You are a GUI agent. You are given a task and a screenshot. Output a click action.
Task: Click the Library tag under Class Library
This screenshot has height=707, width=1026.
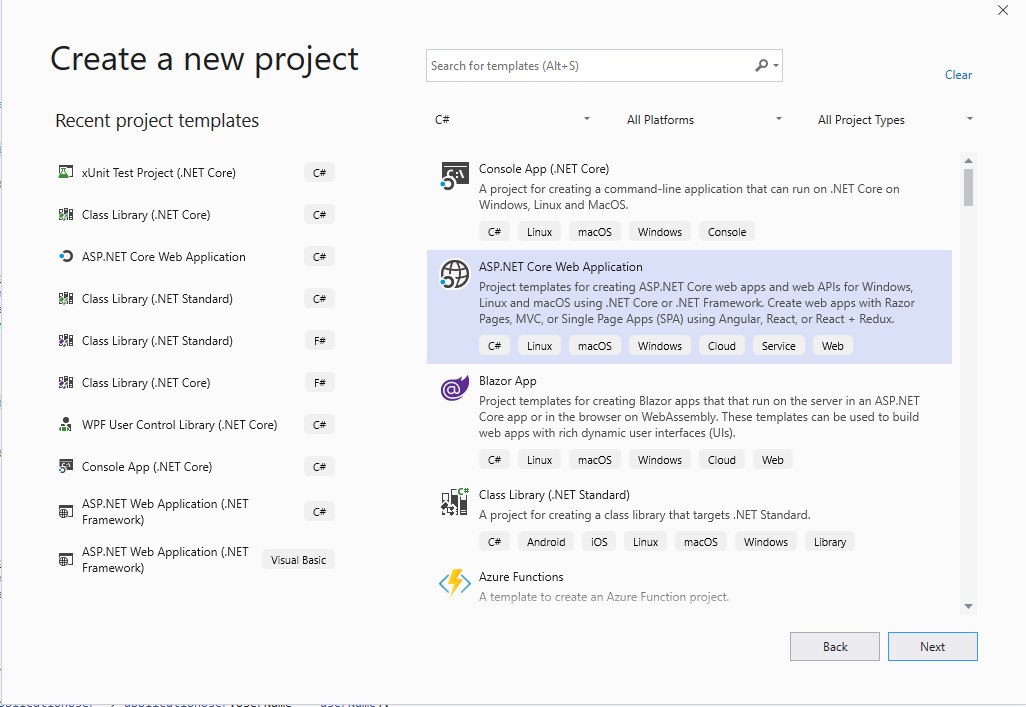(x=829, y=541)
